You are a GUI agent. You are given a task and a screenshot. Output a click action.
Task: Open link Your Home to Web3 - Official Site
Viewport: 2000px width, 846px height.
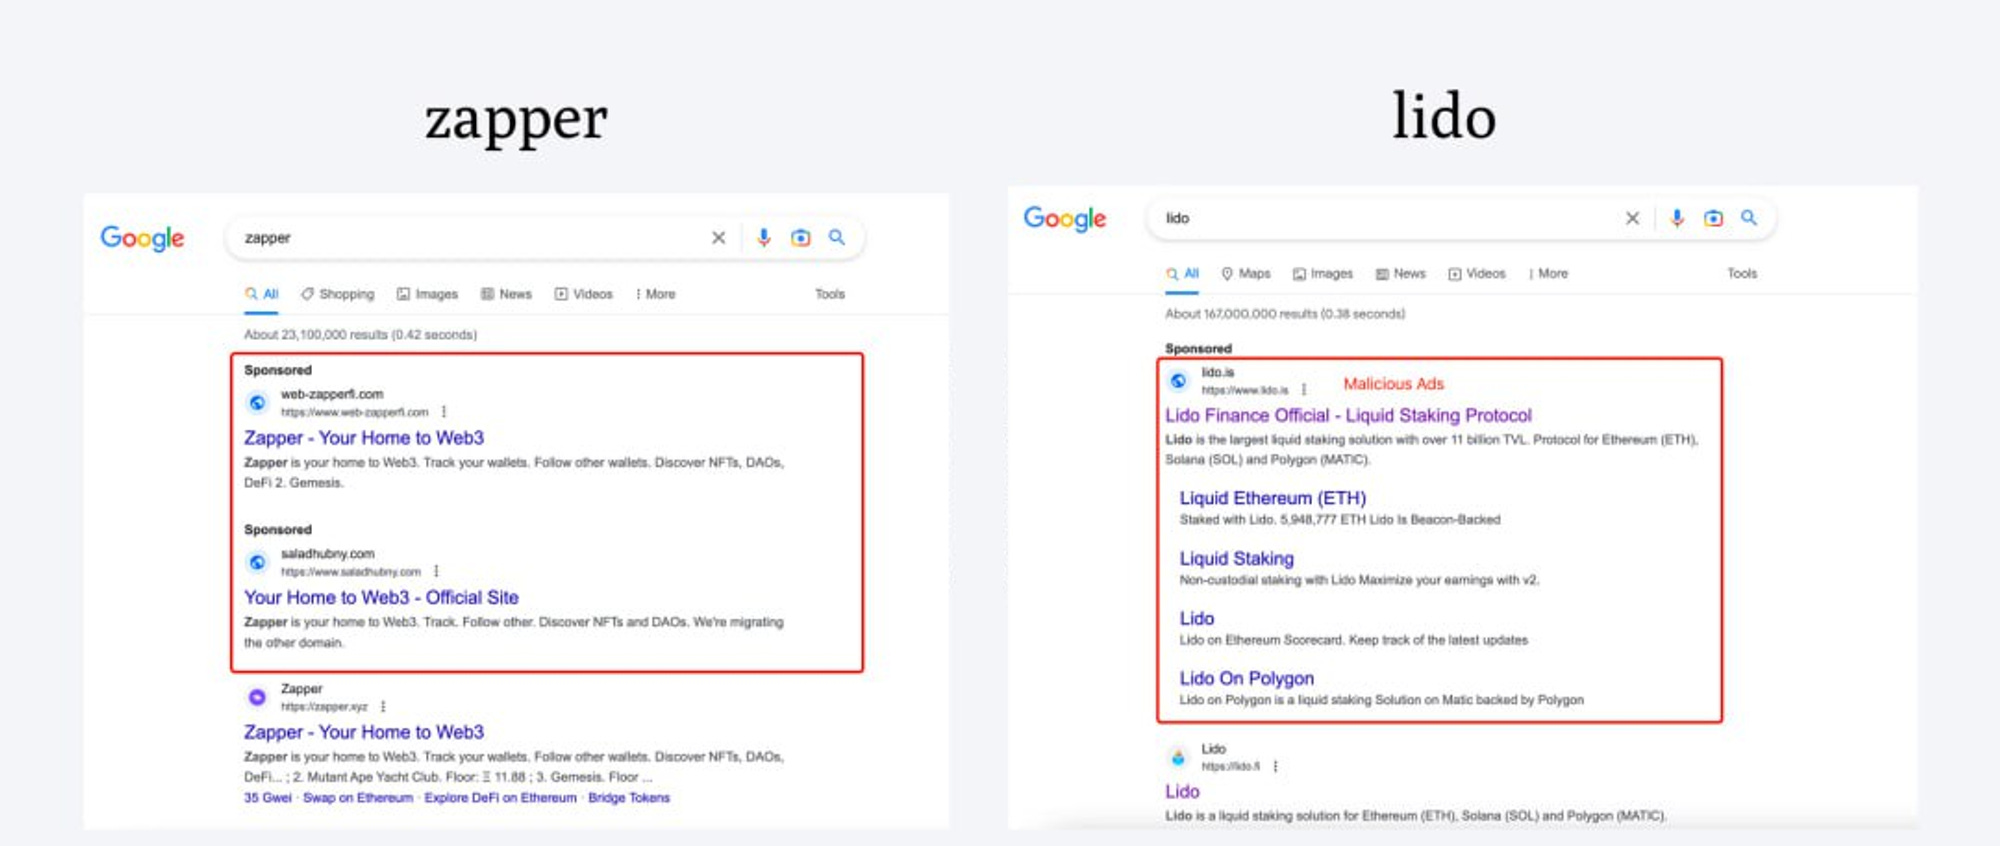381,597
